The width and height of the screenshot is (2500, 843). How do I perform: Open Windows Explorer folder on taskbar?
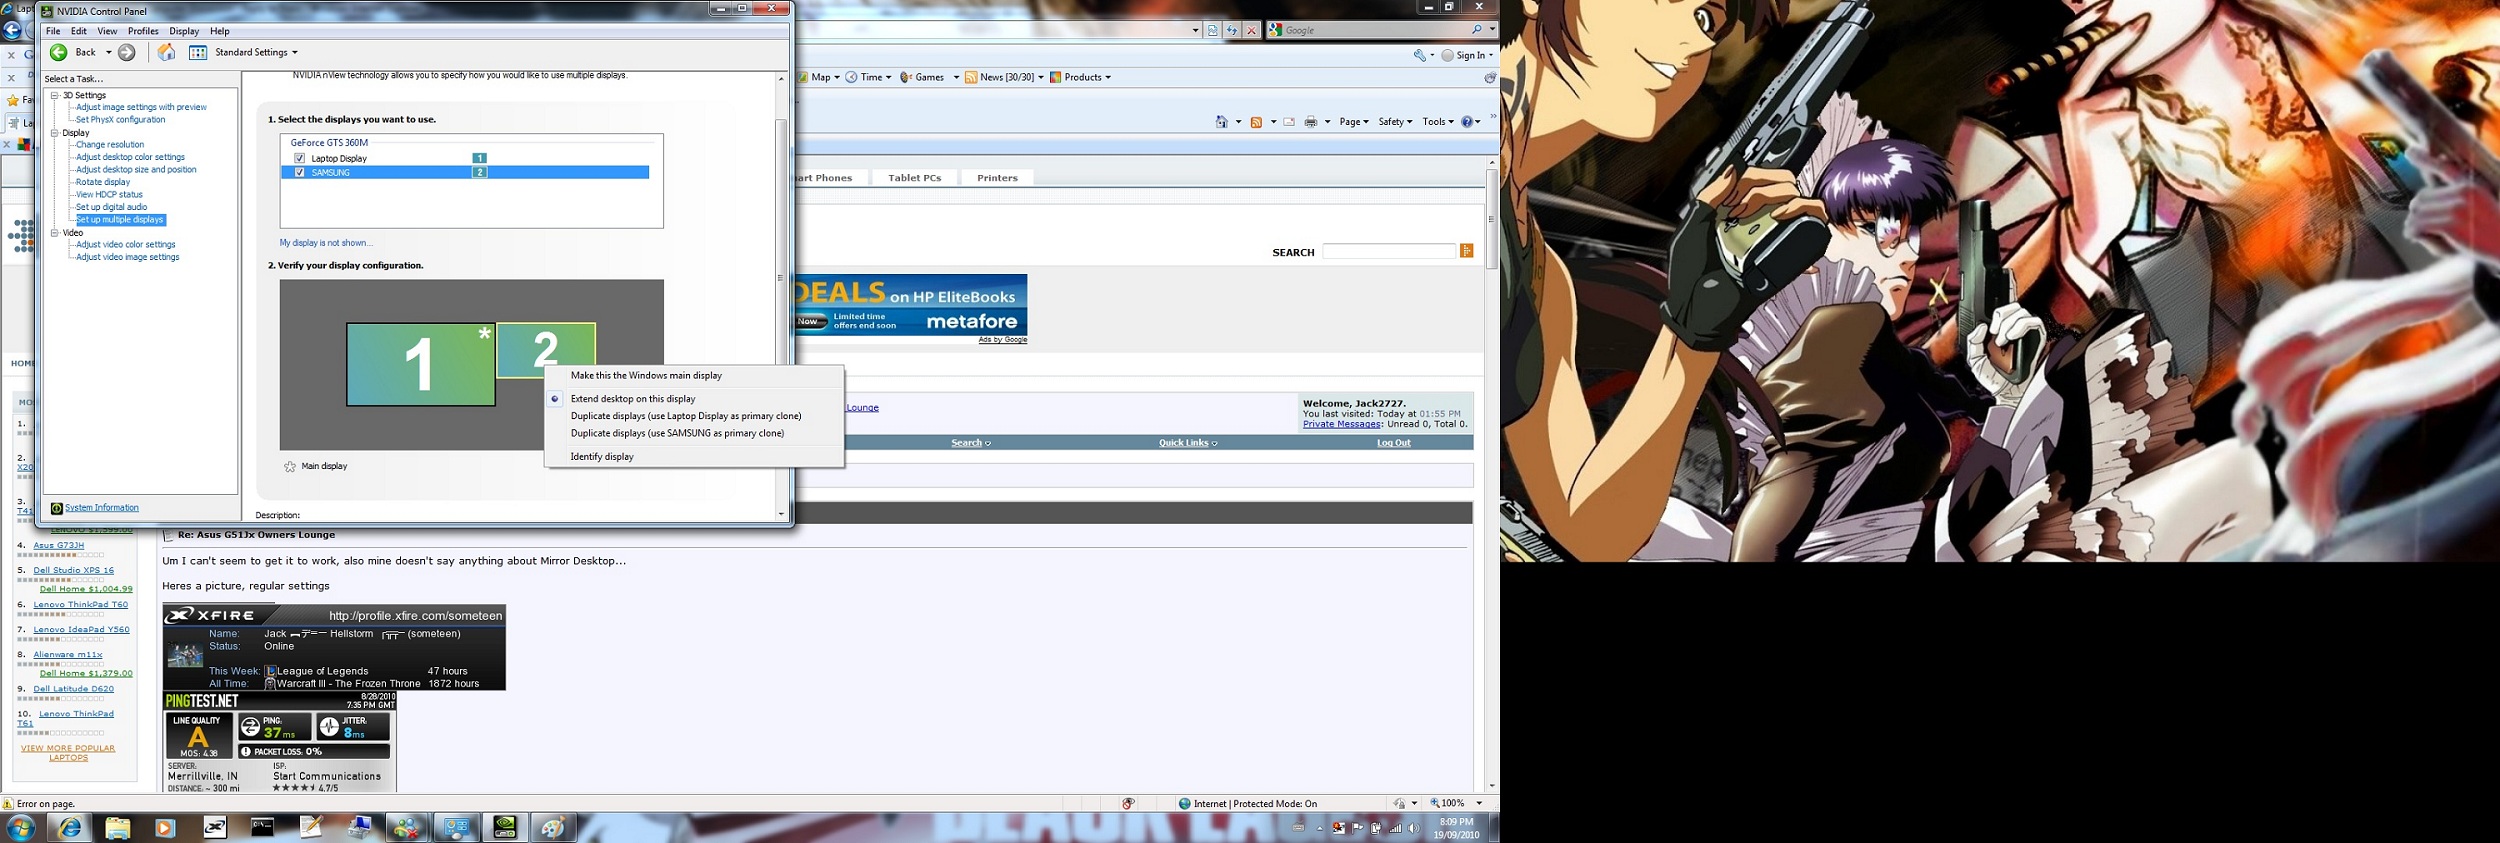[118, 828]
